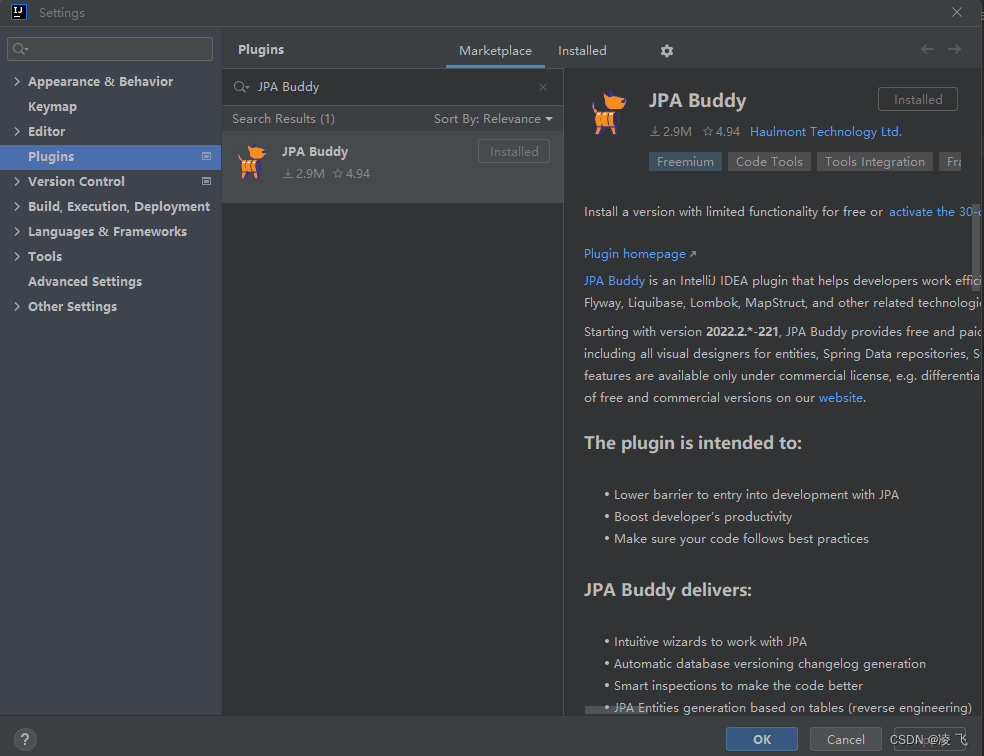Expand the Tools settings node
The height and width of the screenshot is (756, 984).
point(17,257)
